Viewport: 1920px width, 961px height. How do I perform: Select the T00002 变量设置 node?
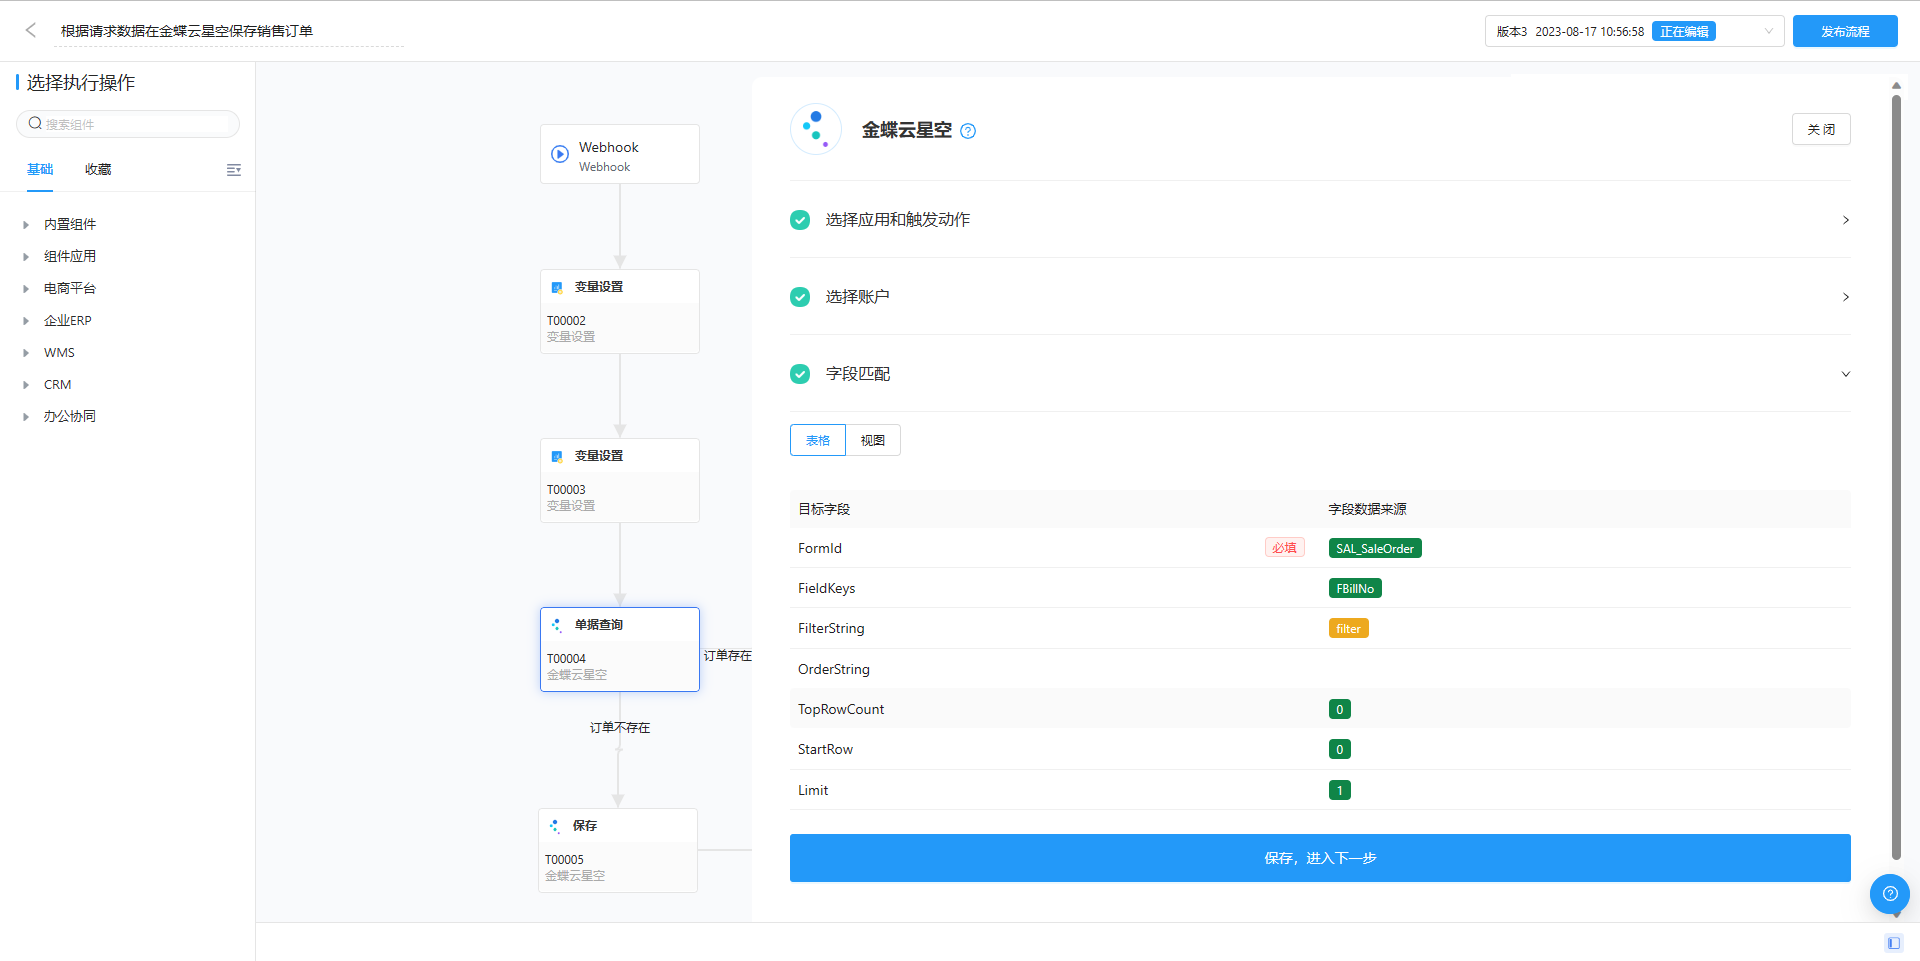pyautogui.click(x=620, y=311)
